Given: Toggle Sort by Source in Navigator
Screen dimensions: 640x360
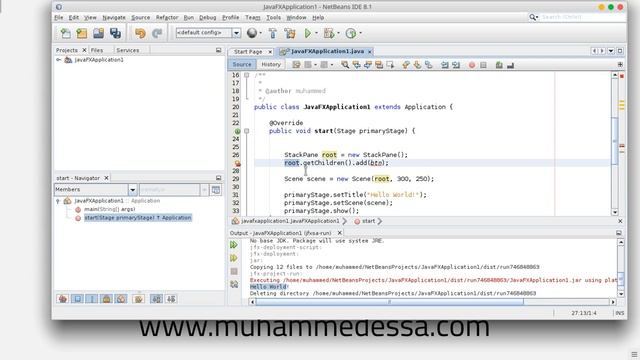Looking at the screenshot, I should (171, 299).
